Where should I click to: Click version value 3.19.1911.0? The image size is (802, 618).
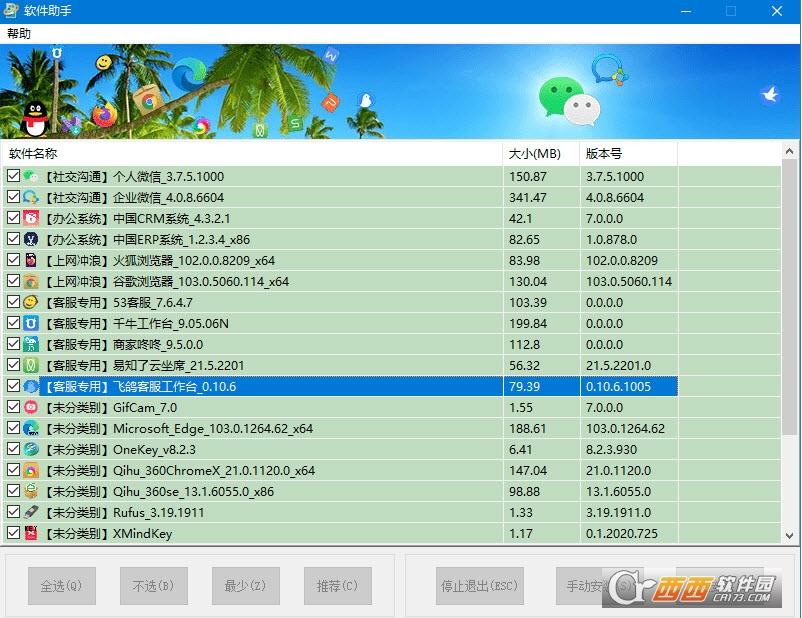(x=618, y=512)
